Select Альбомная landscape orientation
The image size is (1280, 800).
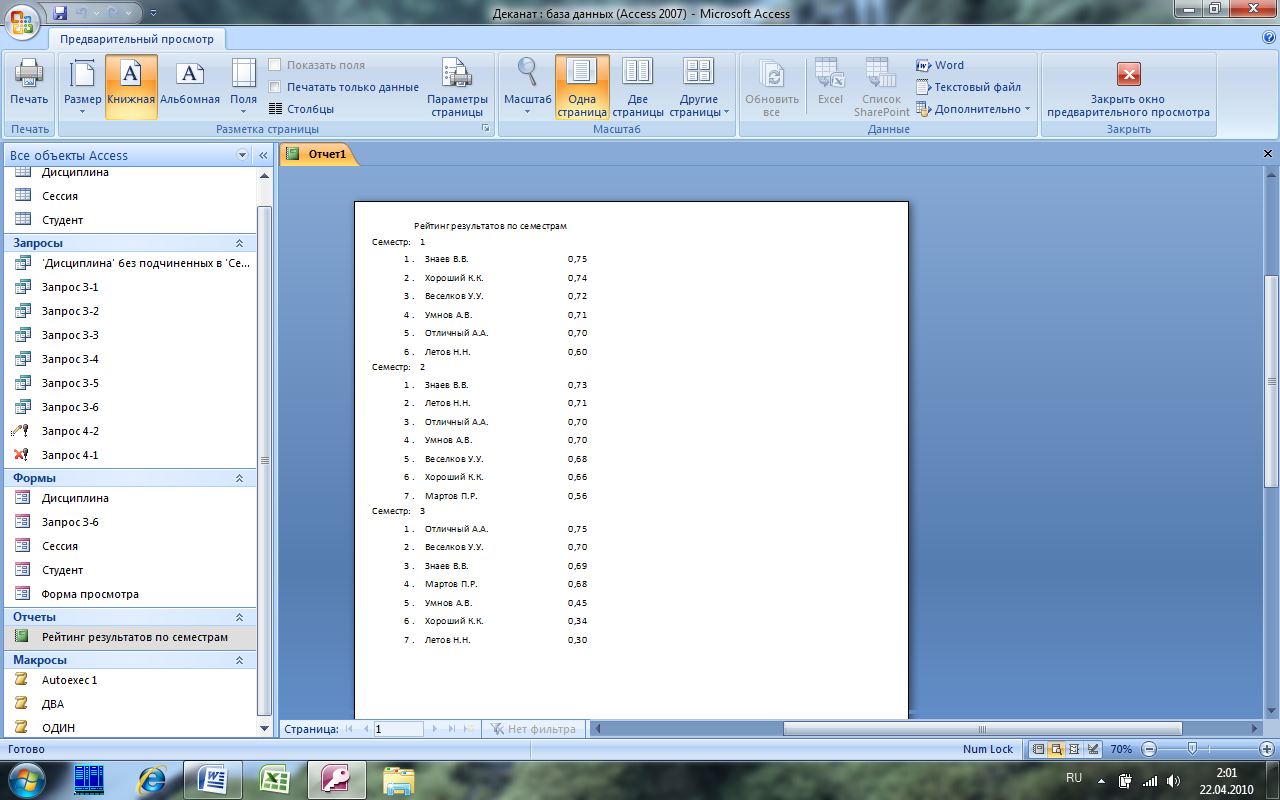pyautogui.click(x=190, y=87)
